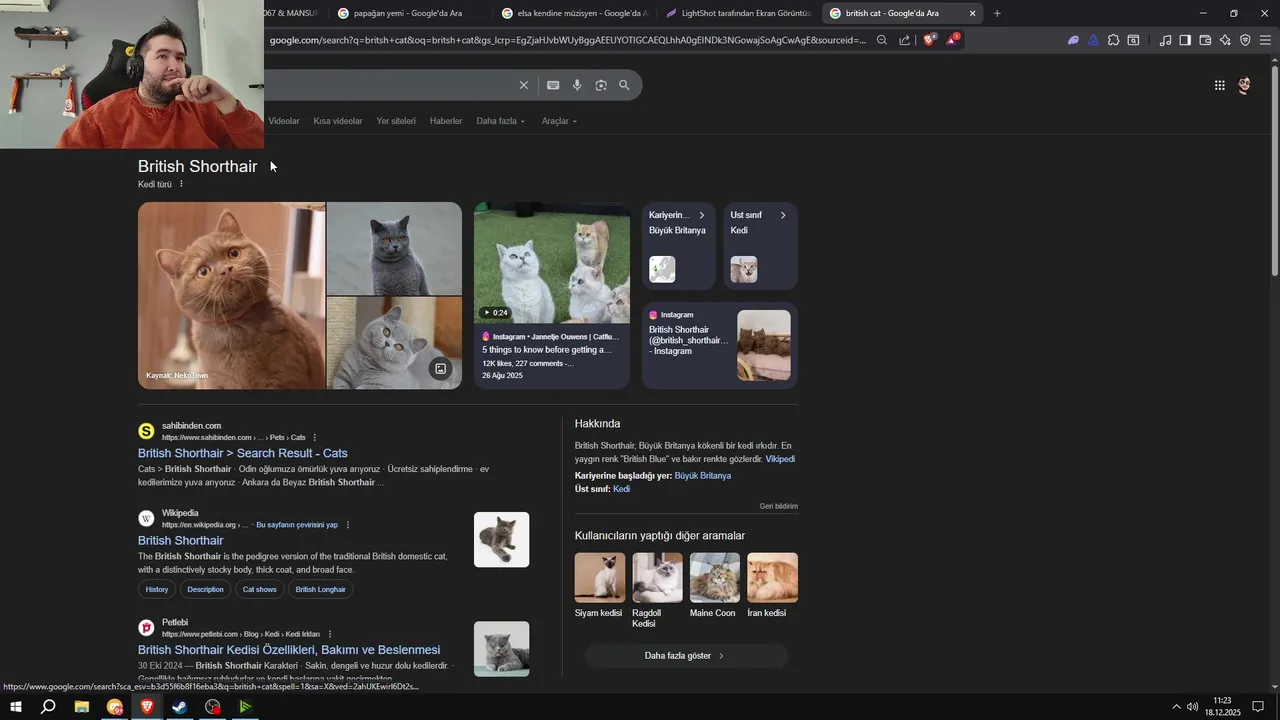Show hidden system tray icons
This screenshot has width=1280, height=720.
tap(1176, 707)
